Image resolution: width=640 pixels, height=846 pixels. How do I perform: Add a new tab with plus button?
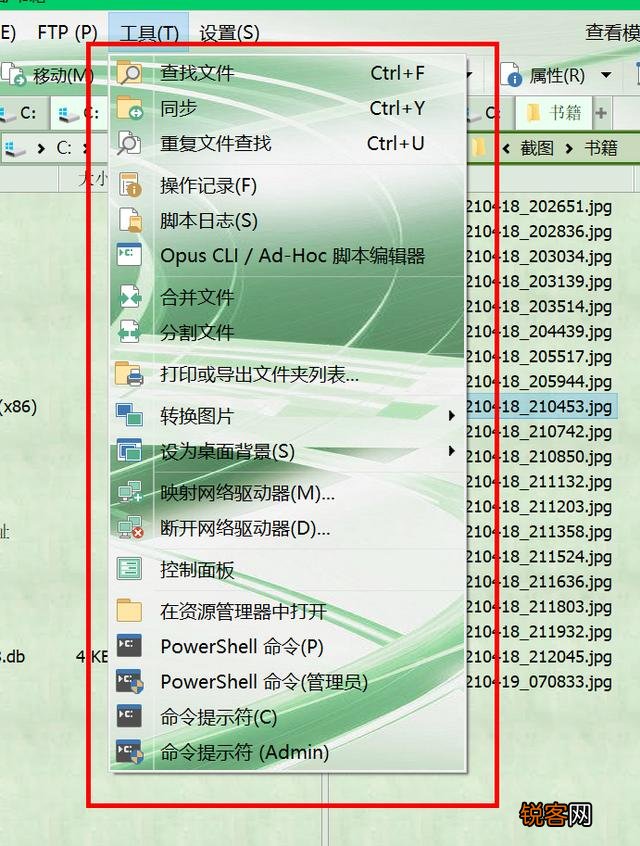tap(601, 113)
